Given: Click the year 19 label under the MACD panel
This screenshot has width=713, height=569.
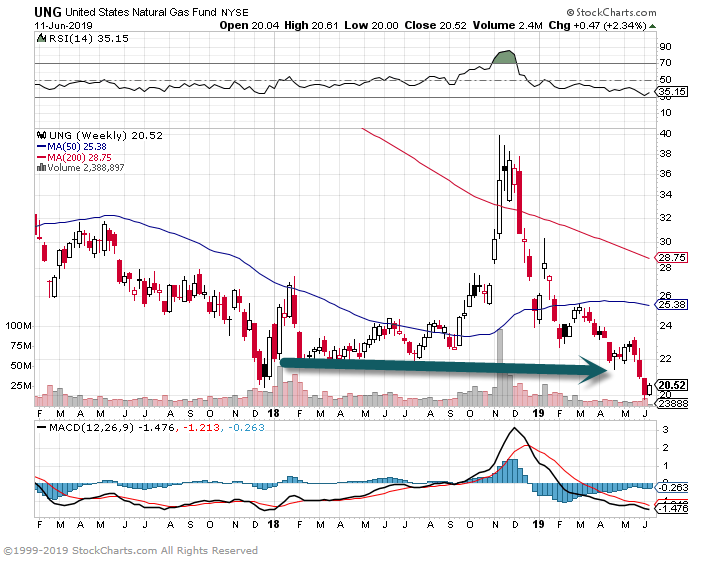Looking at the screenshot, I should coord(538,524).
